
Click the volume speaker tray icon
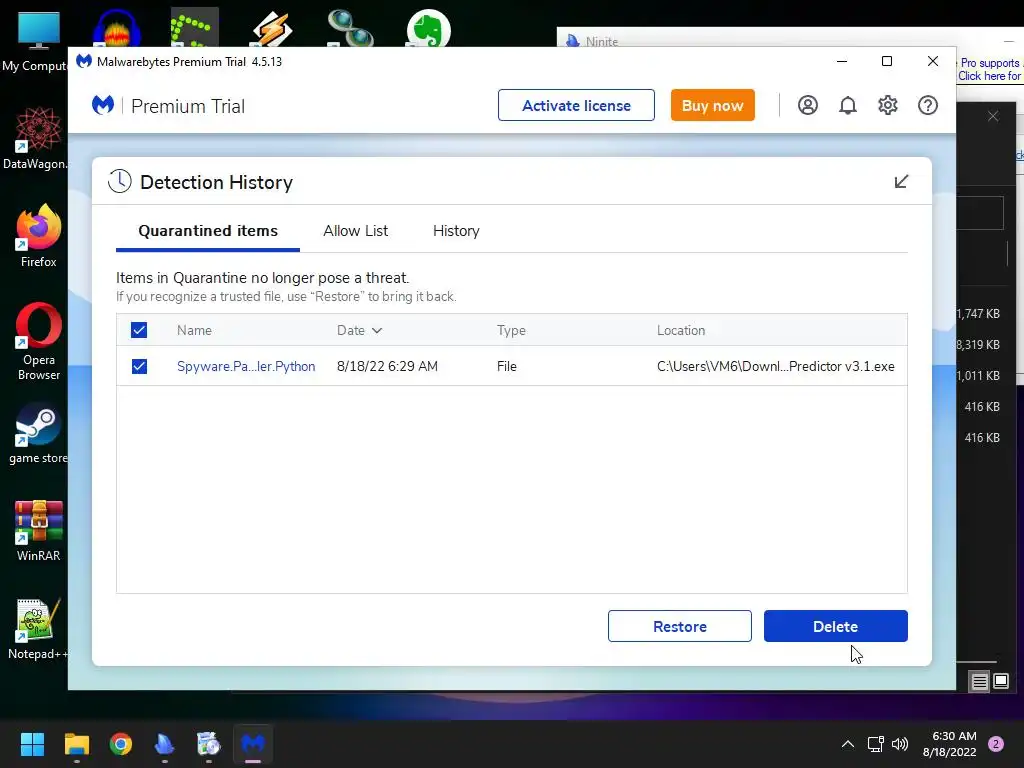(899, 744)
